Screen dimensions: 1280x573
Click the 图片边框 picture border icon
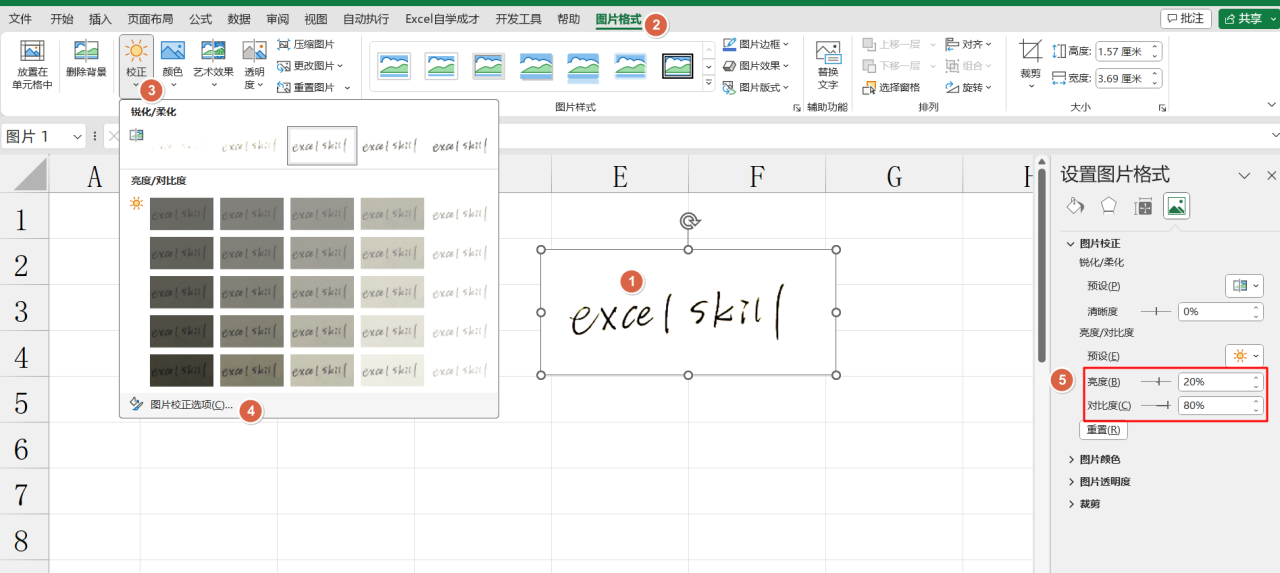point(730,45)
